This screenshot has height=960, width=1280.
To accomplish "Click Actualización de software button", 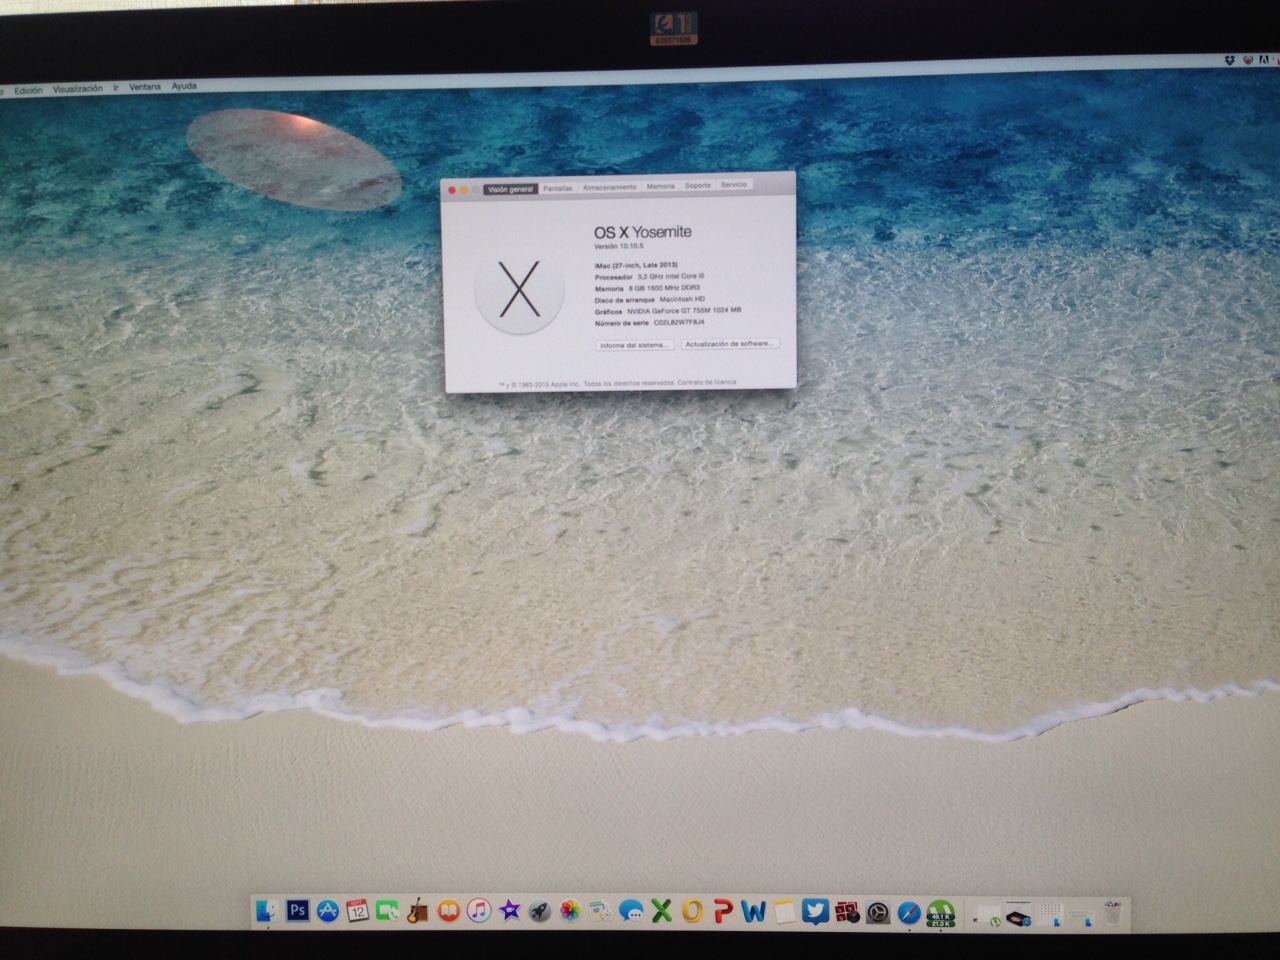I will pyautogui.click(x=730, y=343).
